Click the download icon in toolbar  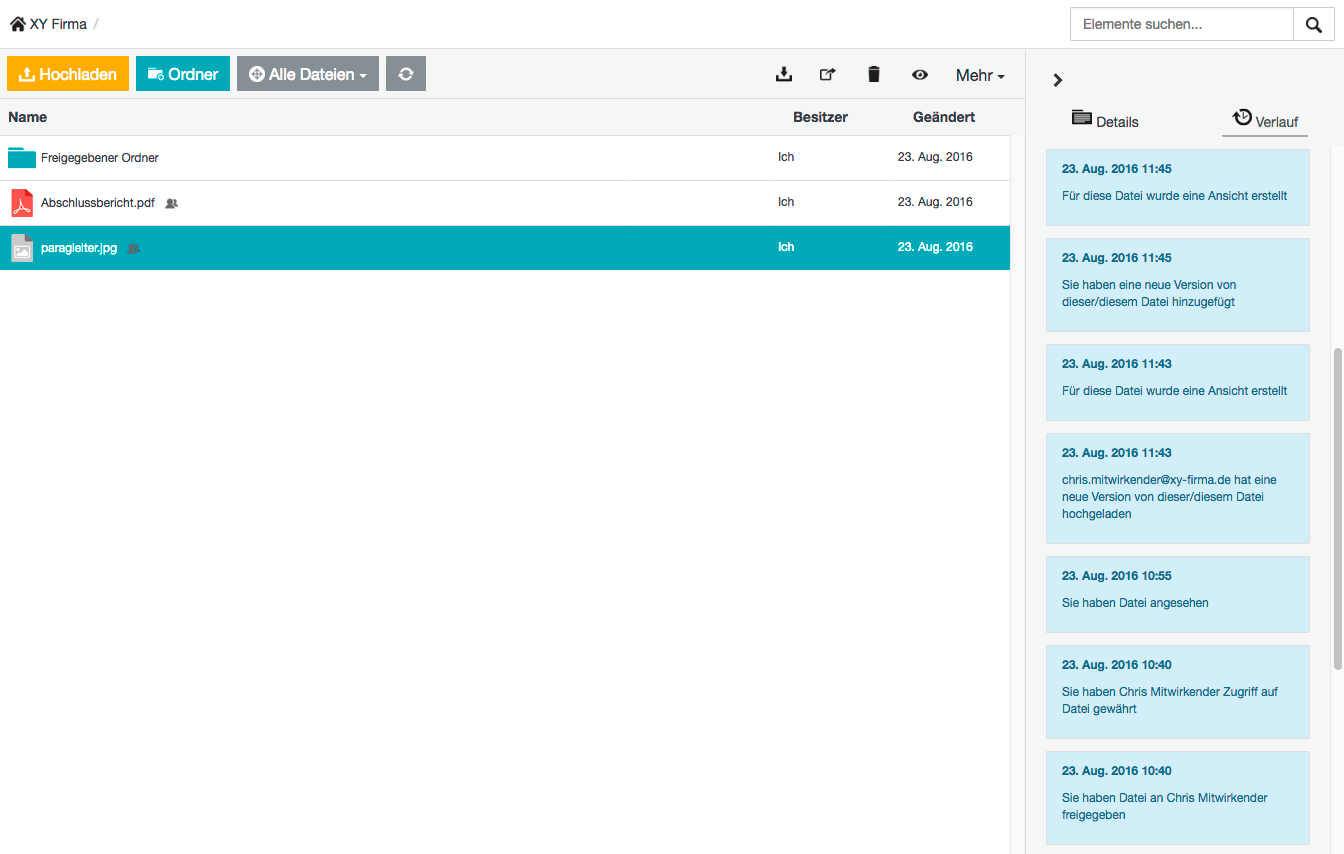pyautogui.click(x=784, y=74)
